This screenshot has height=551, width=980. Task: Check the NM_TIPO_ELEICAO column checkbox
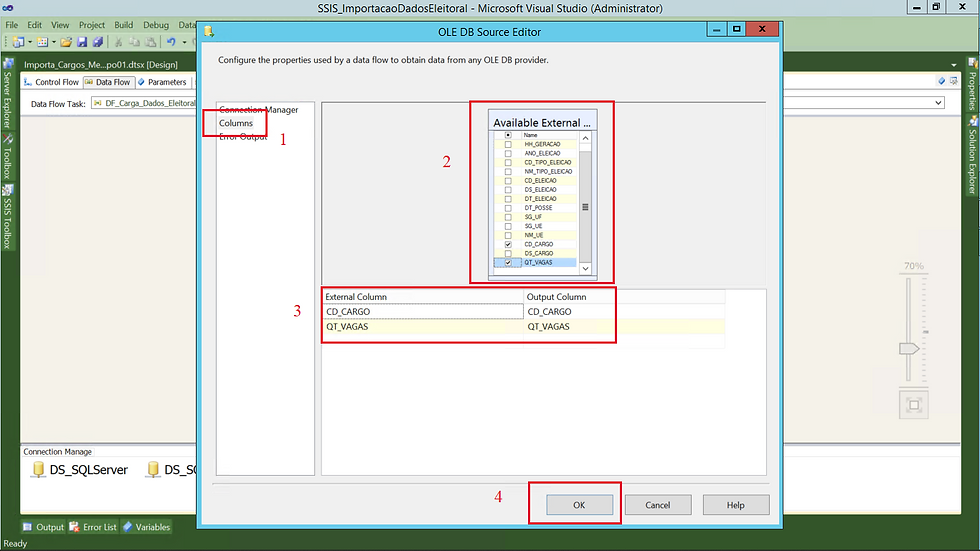point(508,171)
